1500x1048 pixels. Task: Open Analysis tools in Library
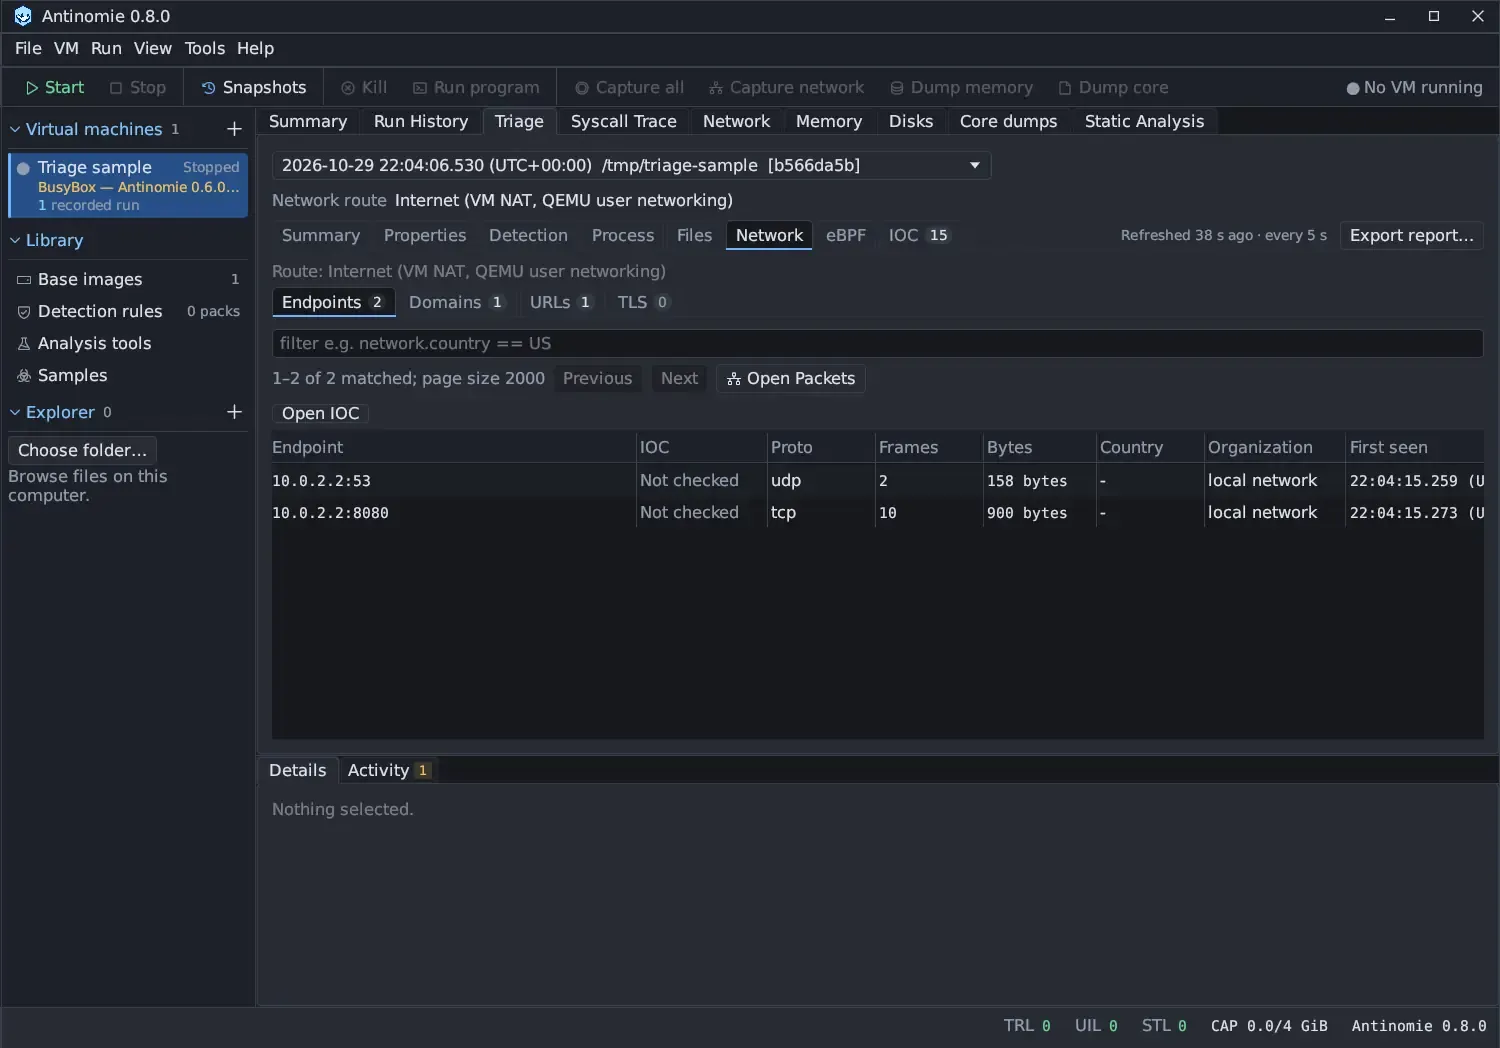[128, 343]
